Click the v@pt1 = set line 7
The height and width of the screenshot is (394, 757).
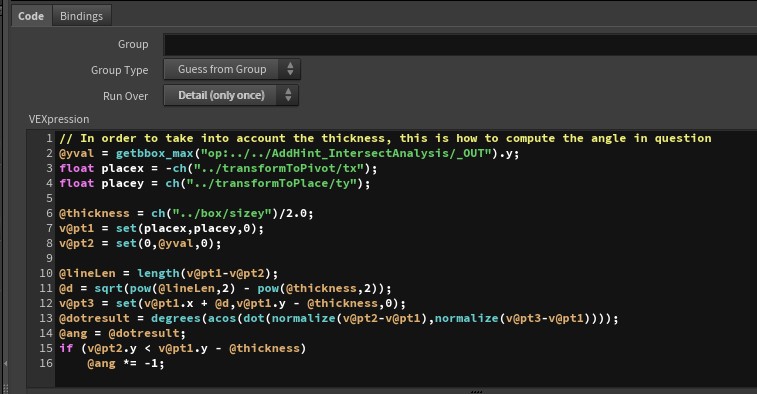coord(162,228)
